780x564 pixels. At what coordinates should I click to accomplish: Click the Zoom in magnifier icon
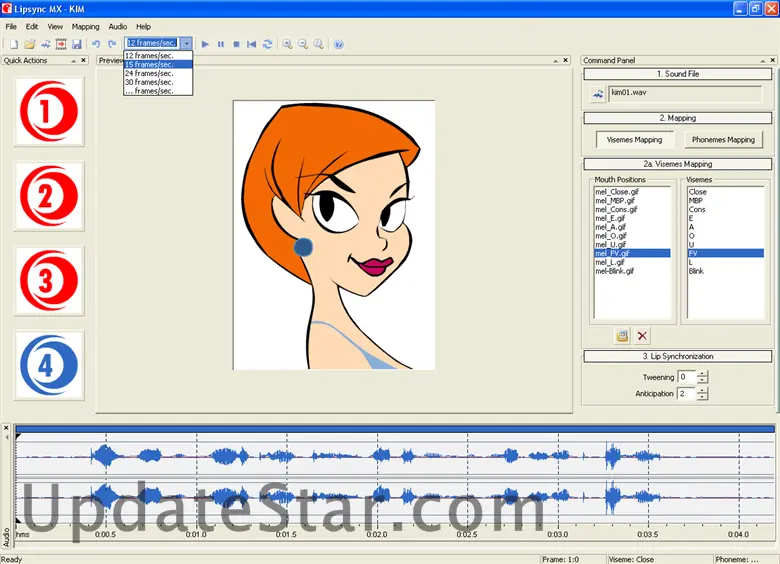pyautogui.click(x=287, y=44)
